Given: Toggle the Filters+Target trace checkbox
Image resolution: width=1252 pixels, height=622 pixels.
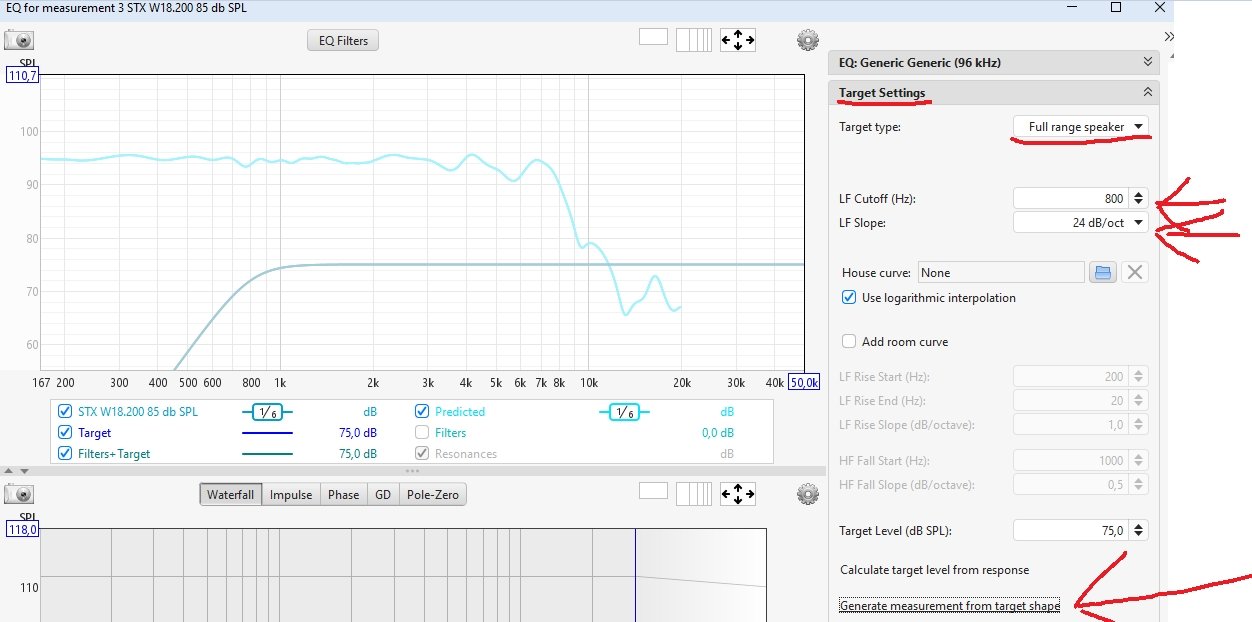Looking at the screenshot, I should click(65, 454).
